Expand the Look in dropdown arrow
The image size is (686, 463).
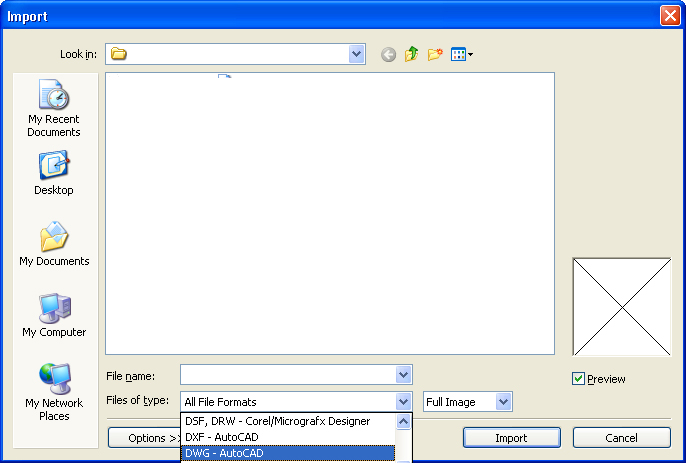357,54
